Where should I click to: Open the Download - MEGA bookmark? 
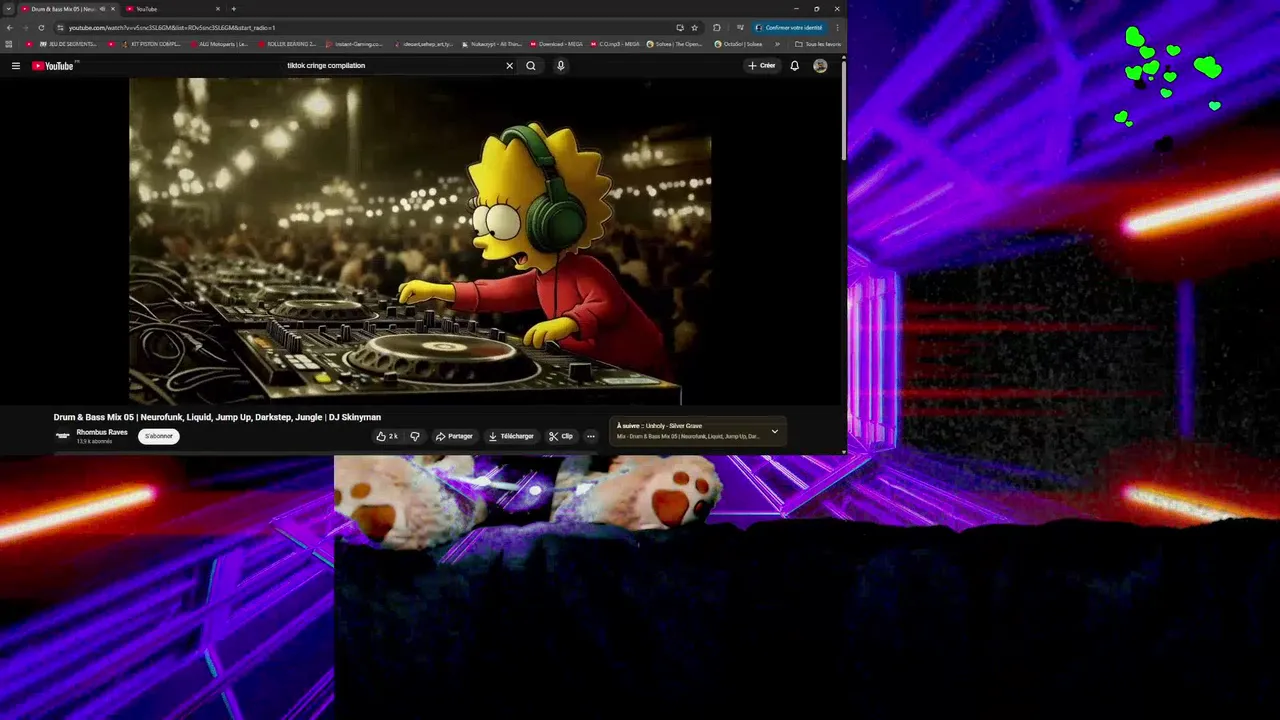[x=556, y=44]
